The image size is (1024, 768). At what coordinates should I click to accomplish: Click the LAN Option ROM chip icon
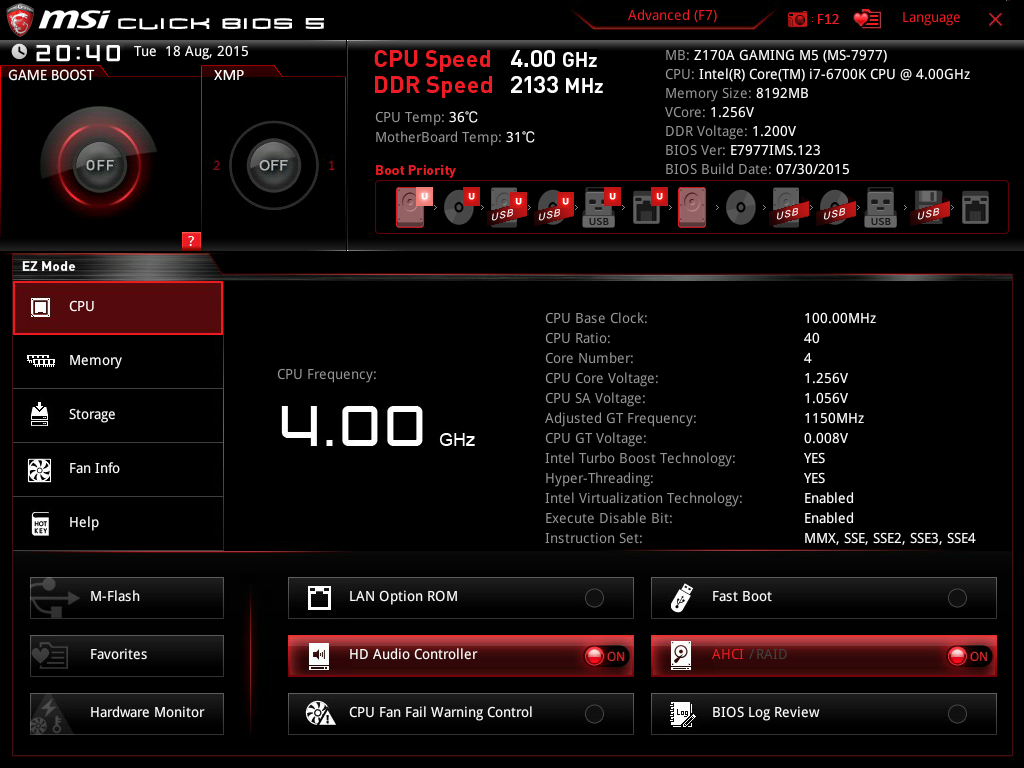(x=319, y=598)
